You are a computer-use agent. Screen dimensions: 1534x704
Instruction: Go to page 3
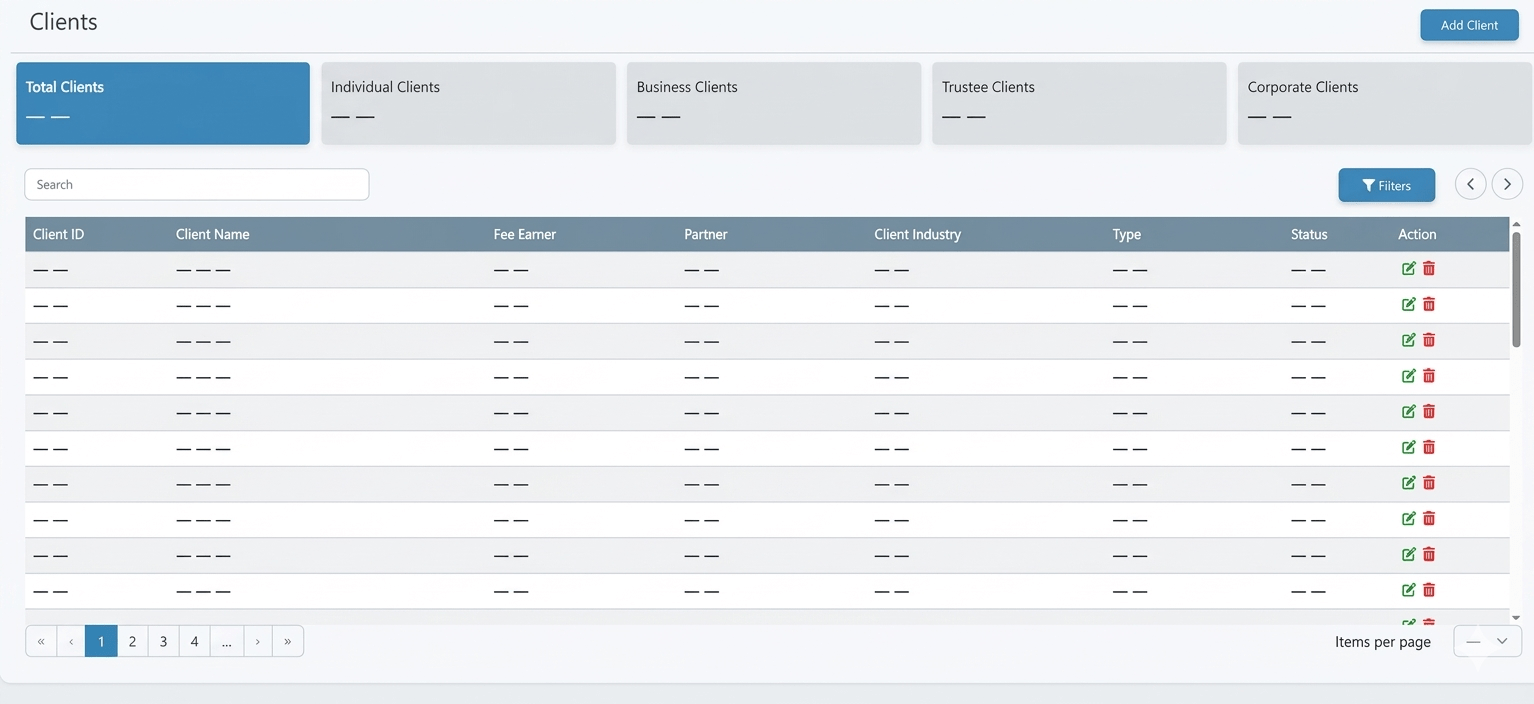pyautogui.click(x=163, y=641)
